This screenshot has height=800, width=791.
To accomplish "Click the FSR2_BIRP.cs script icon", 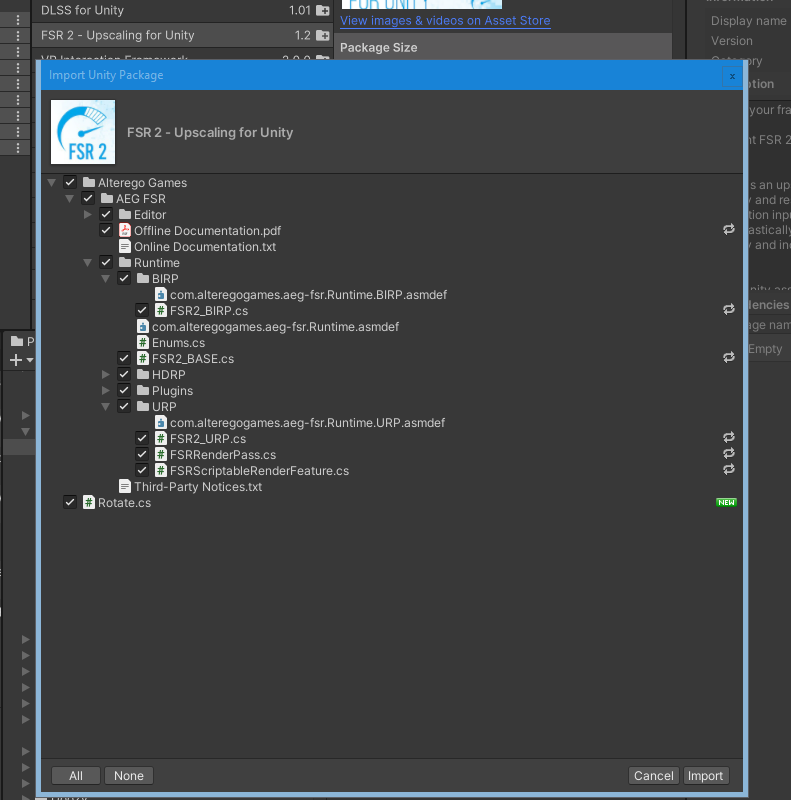I will pos(161,310).
